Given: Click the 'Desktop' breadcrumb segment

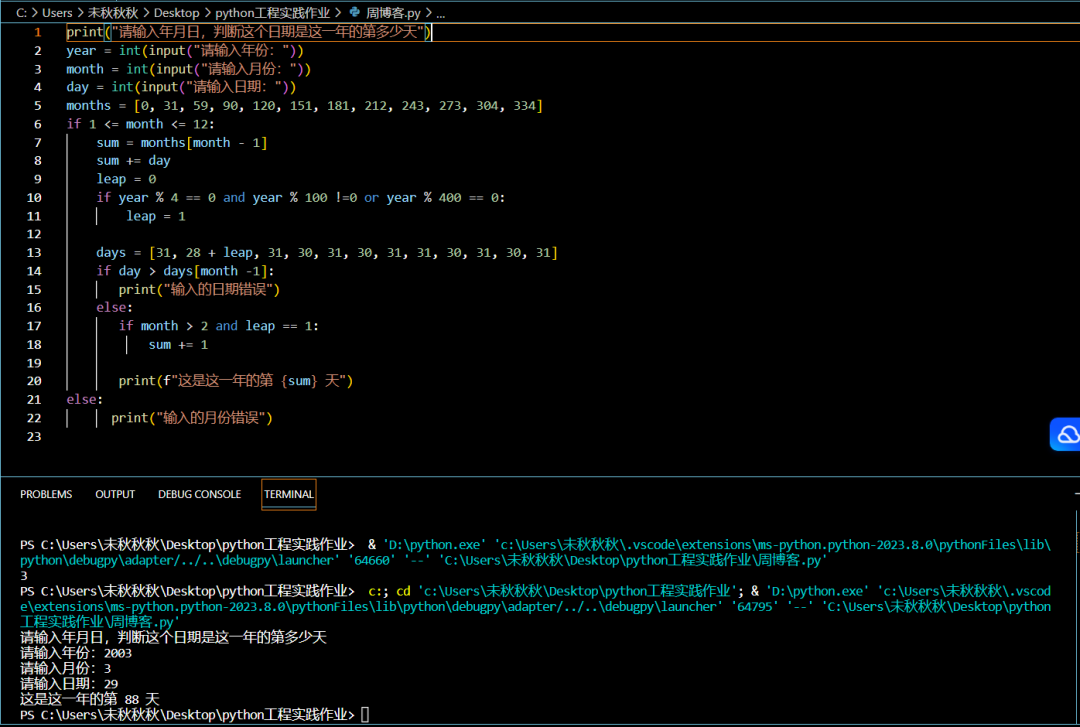Looking at the screenshot, I should 176,12.
